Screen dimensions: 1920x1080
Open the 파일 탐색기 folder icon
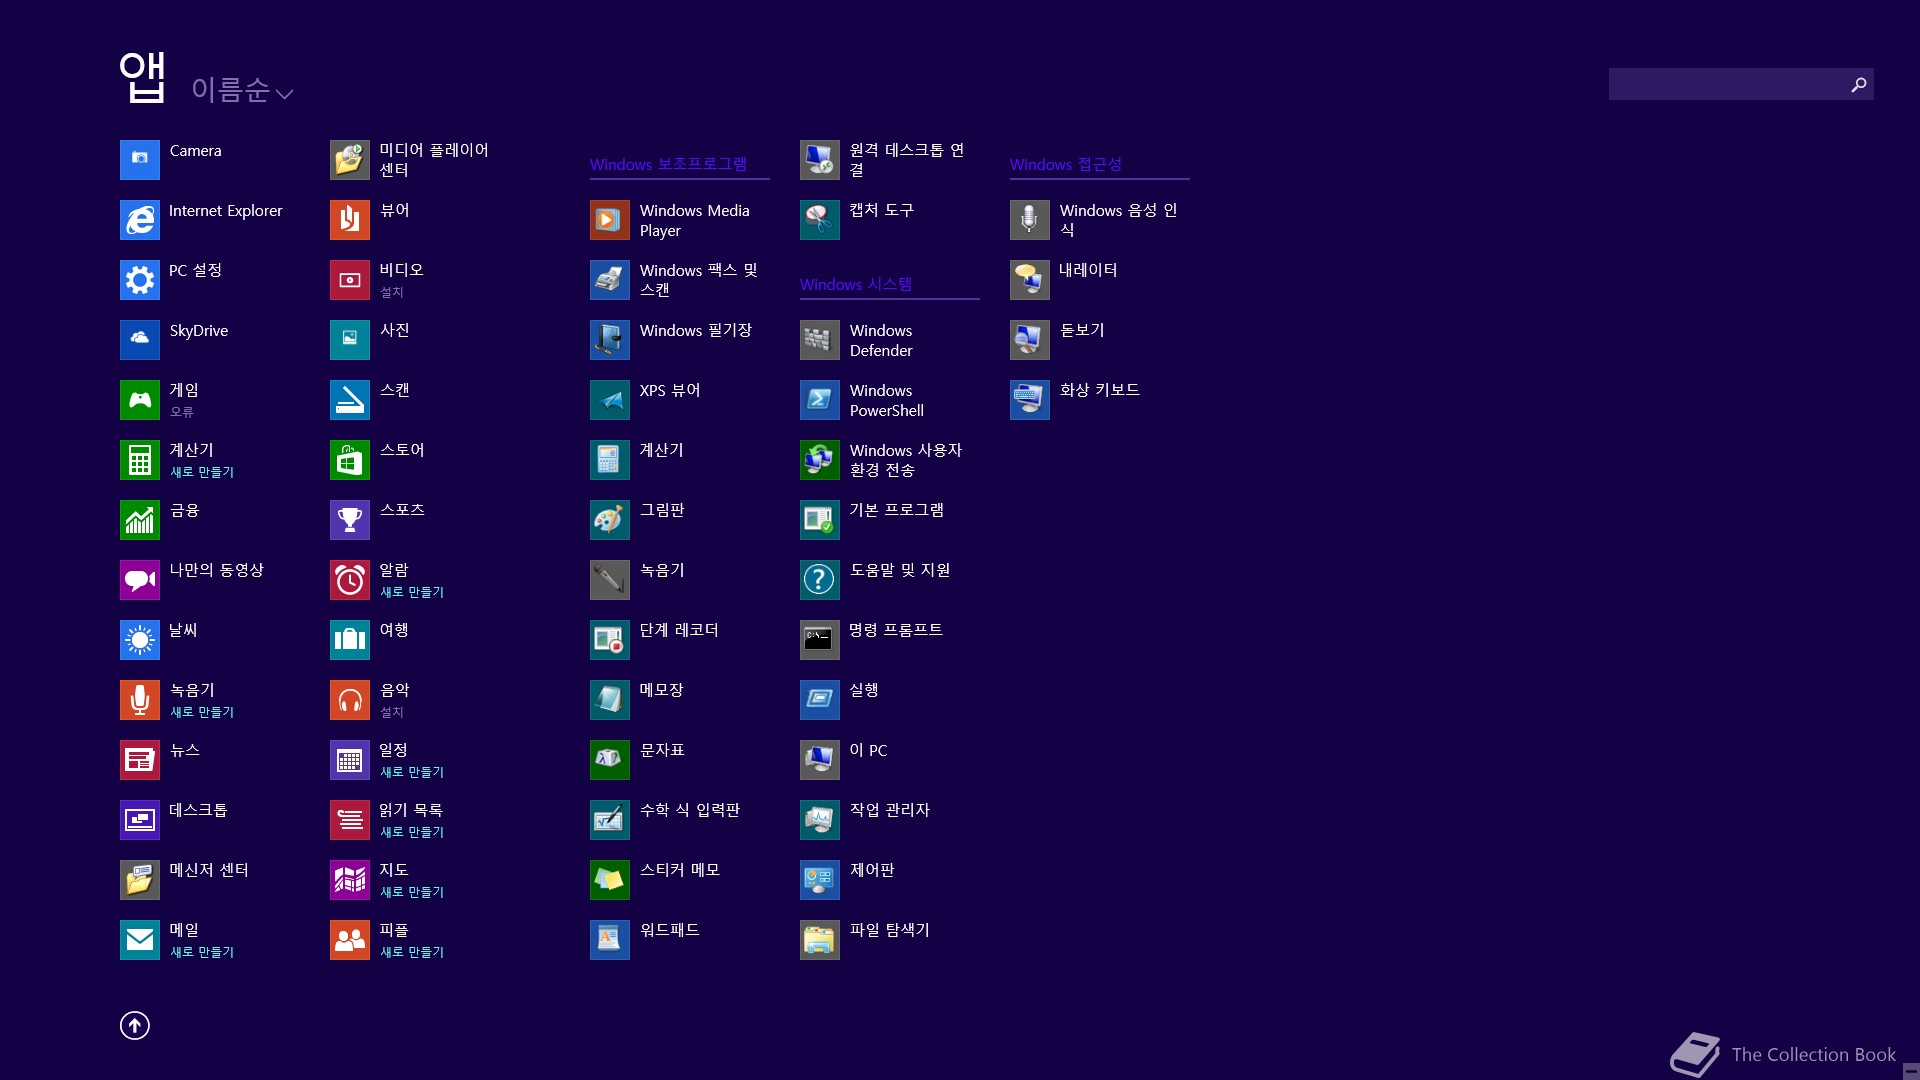coord(820,940)
